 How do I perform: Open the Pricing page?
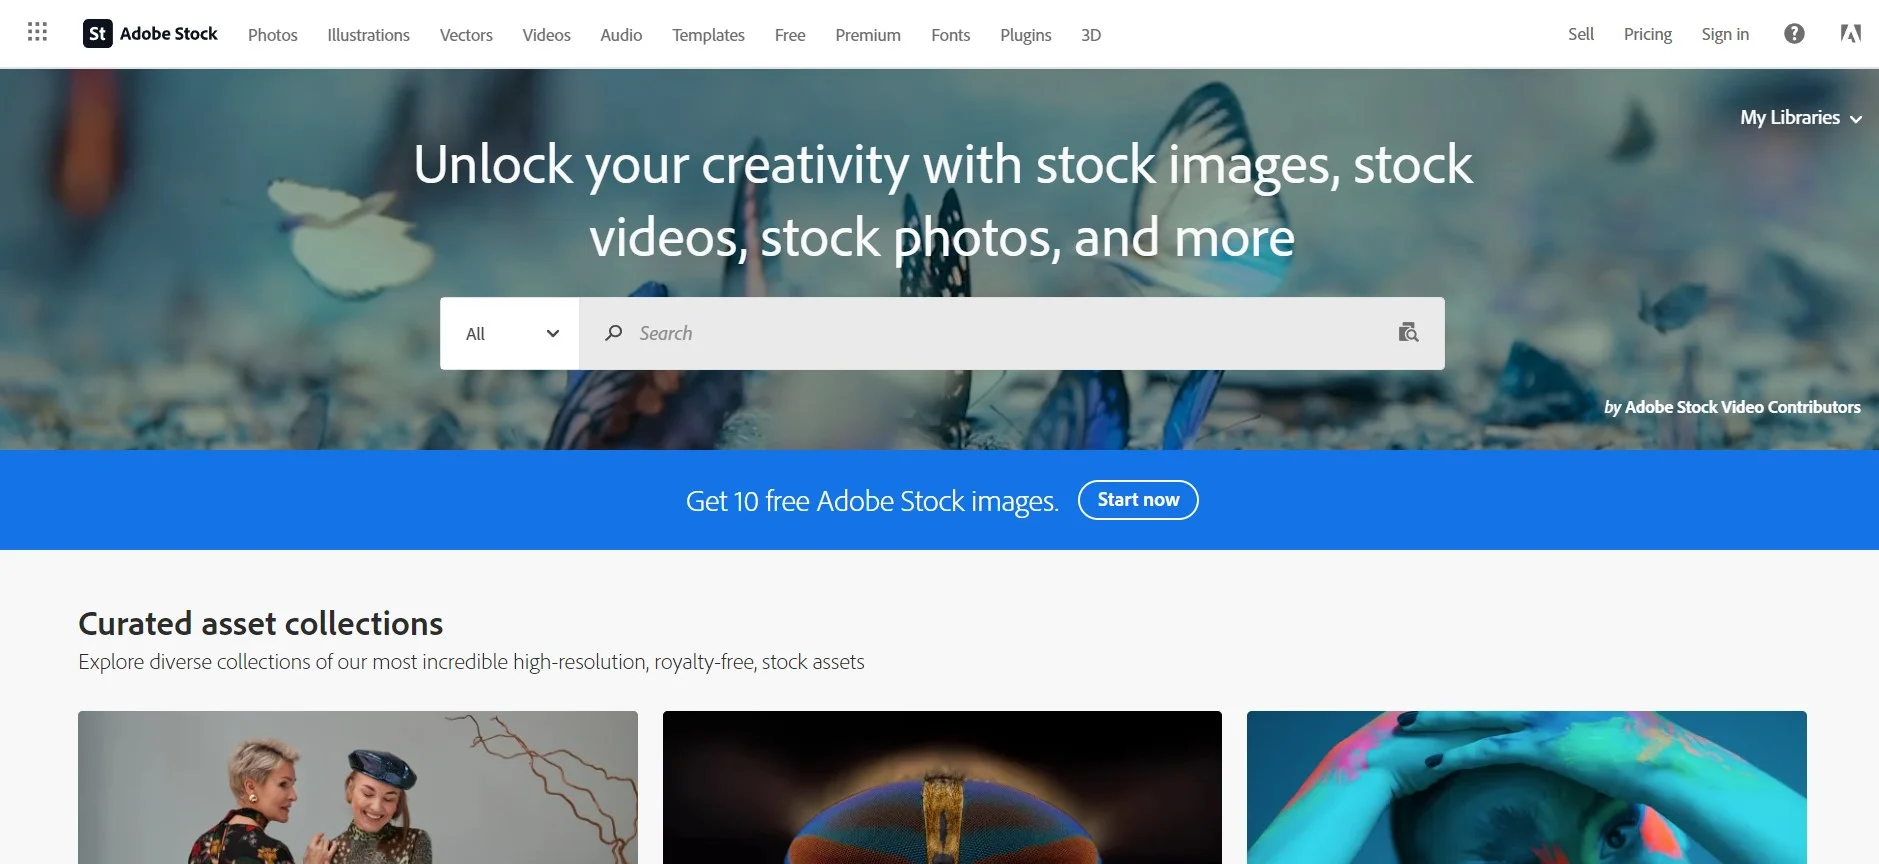[x=1647, y=34]
